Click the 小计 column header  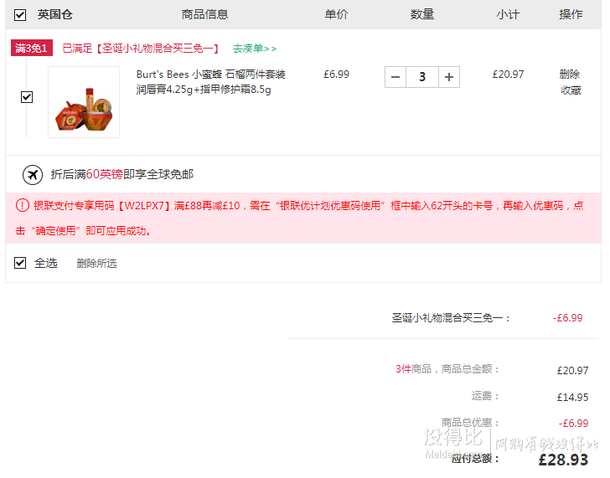(x=508, y=15)
